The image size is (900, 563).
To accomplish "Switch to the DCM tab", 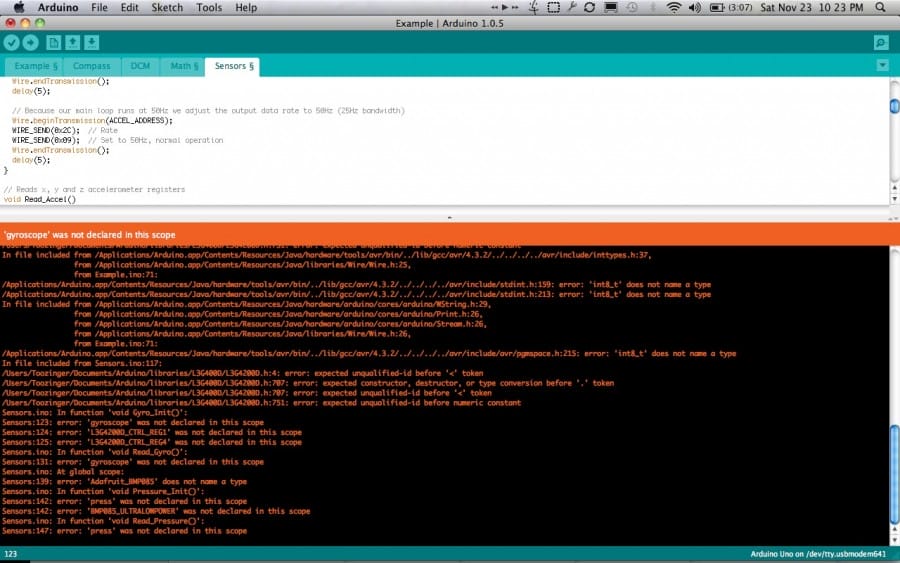I will point(140,66).
